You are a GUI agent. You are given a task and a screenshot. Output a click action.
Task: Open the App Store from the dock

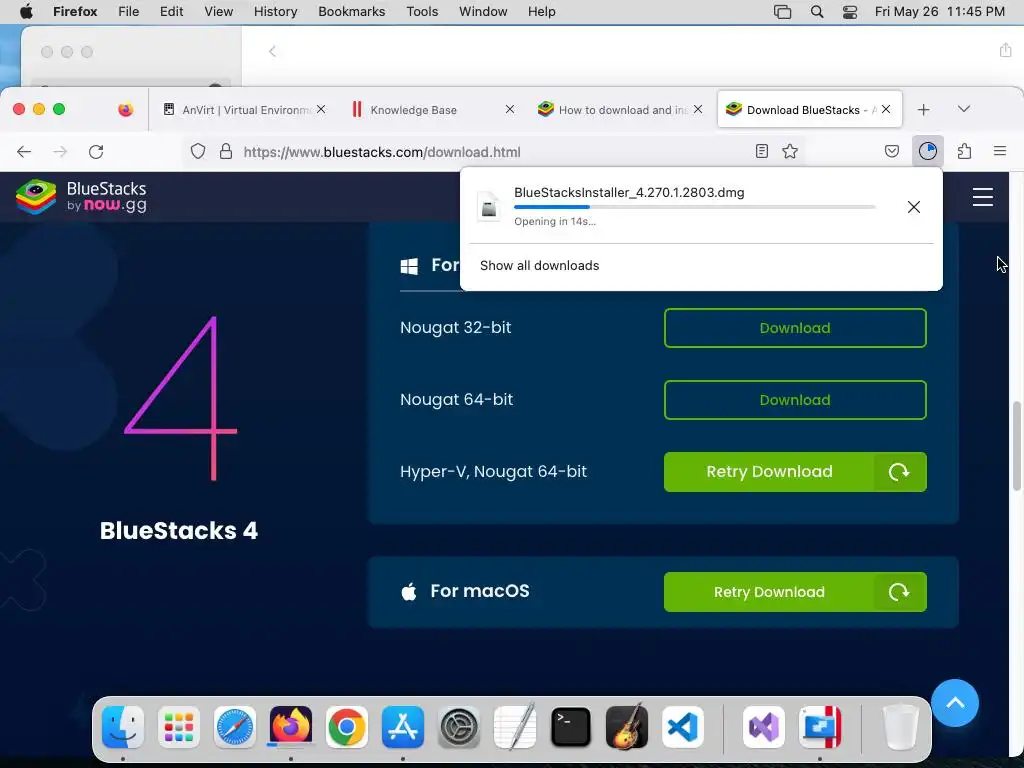(403, 727)
